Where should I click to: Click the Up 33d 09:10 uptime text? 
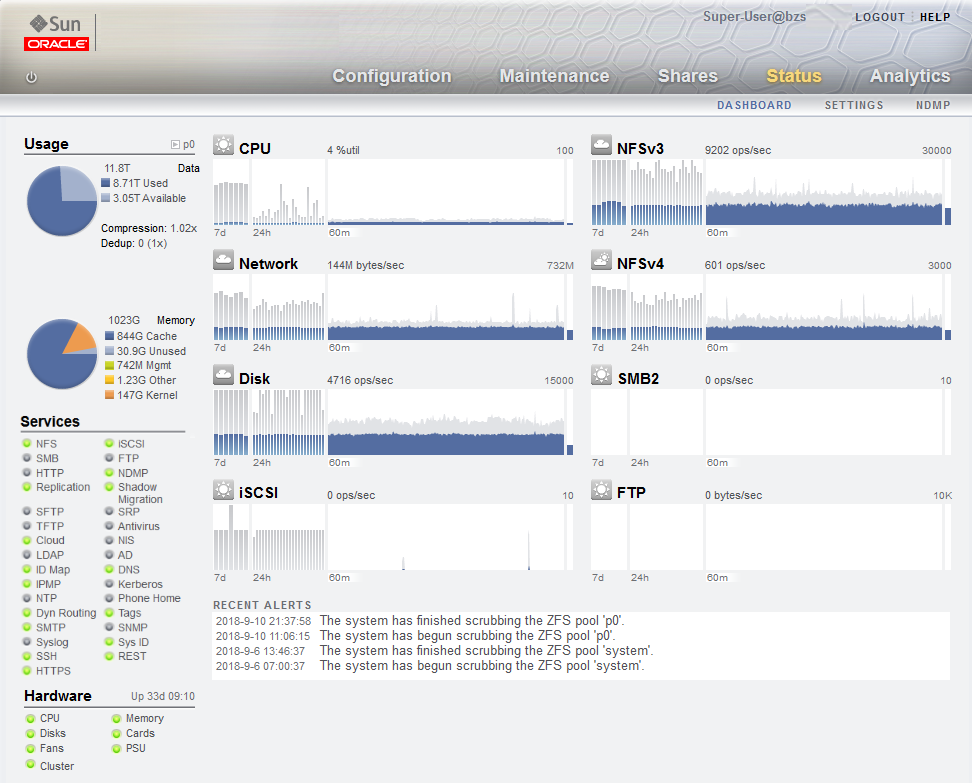pyautogui.click(x=162, y=696)
